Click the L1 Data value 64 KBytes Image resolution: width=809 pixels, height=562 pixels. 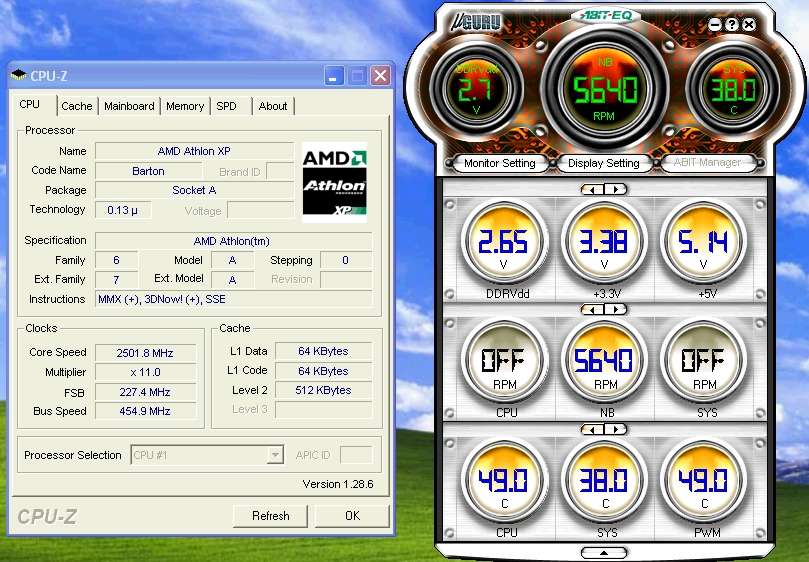pyautogui.click(x=323, y=351)
